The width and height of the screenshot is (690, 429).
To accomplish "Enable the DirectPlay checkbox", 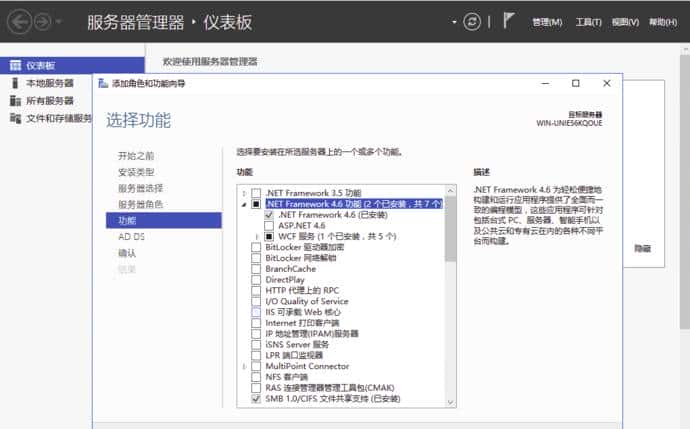I will [x=256, y=280].
